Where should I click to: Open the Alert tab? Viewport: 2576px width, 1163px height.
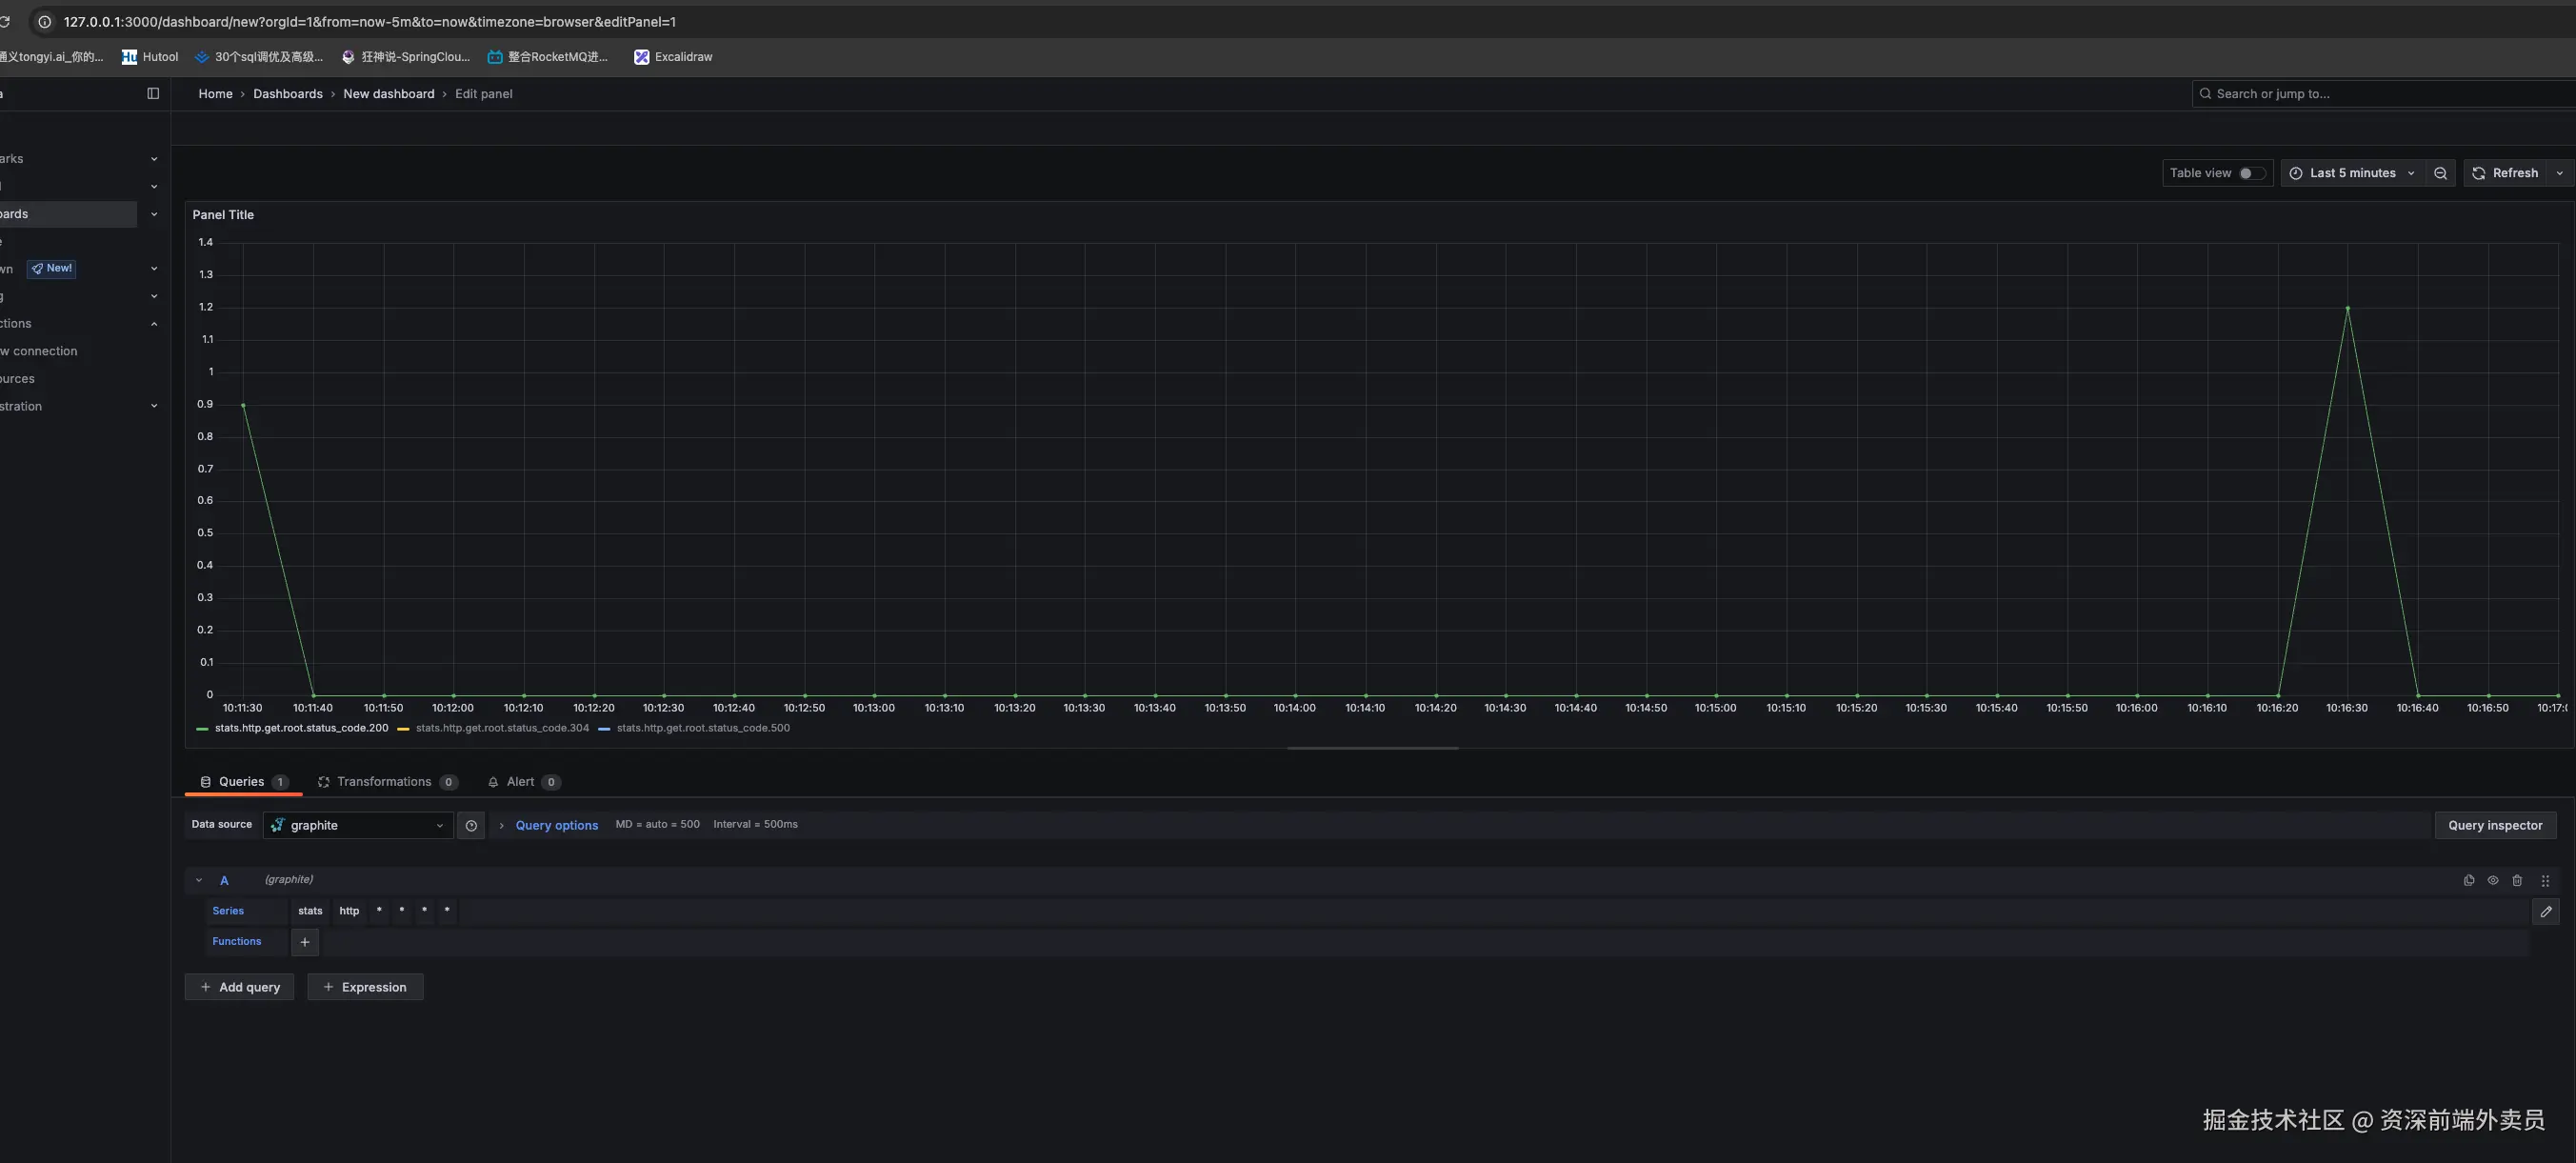pos(520,782)
